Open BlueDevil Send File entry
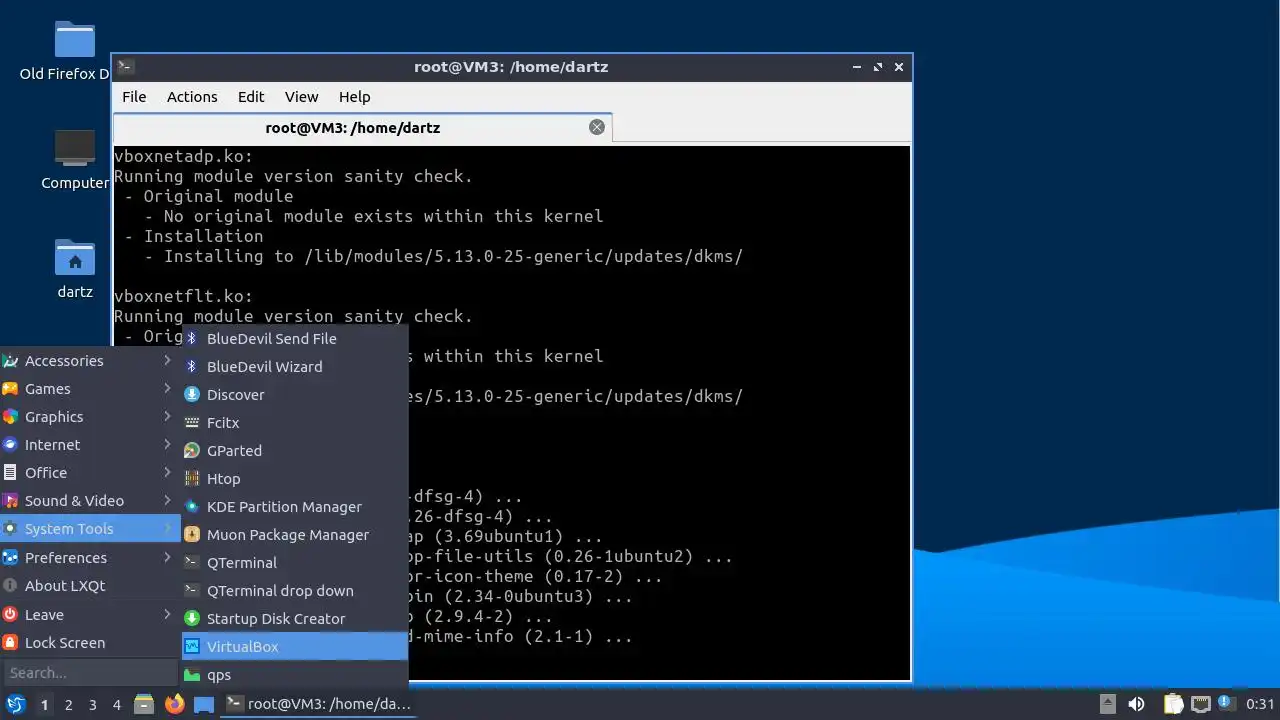 294,339
